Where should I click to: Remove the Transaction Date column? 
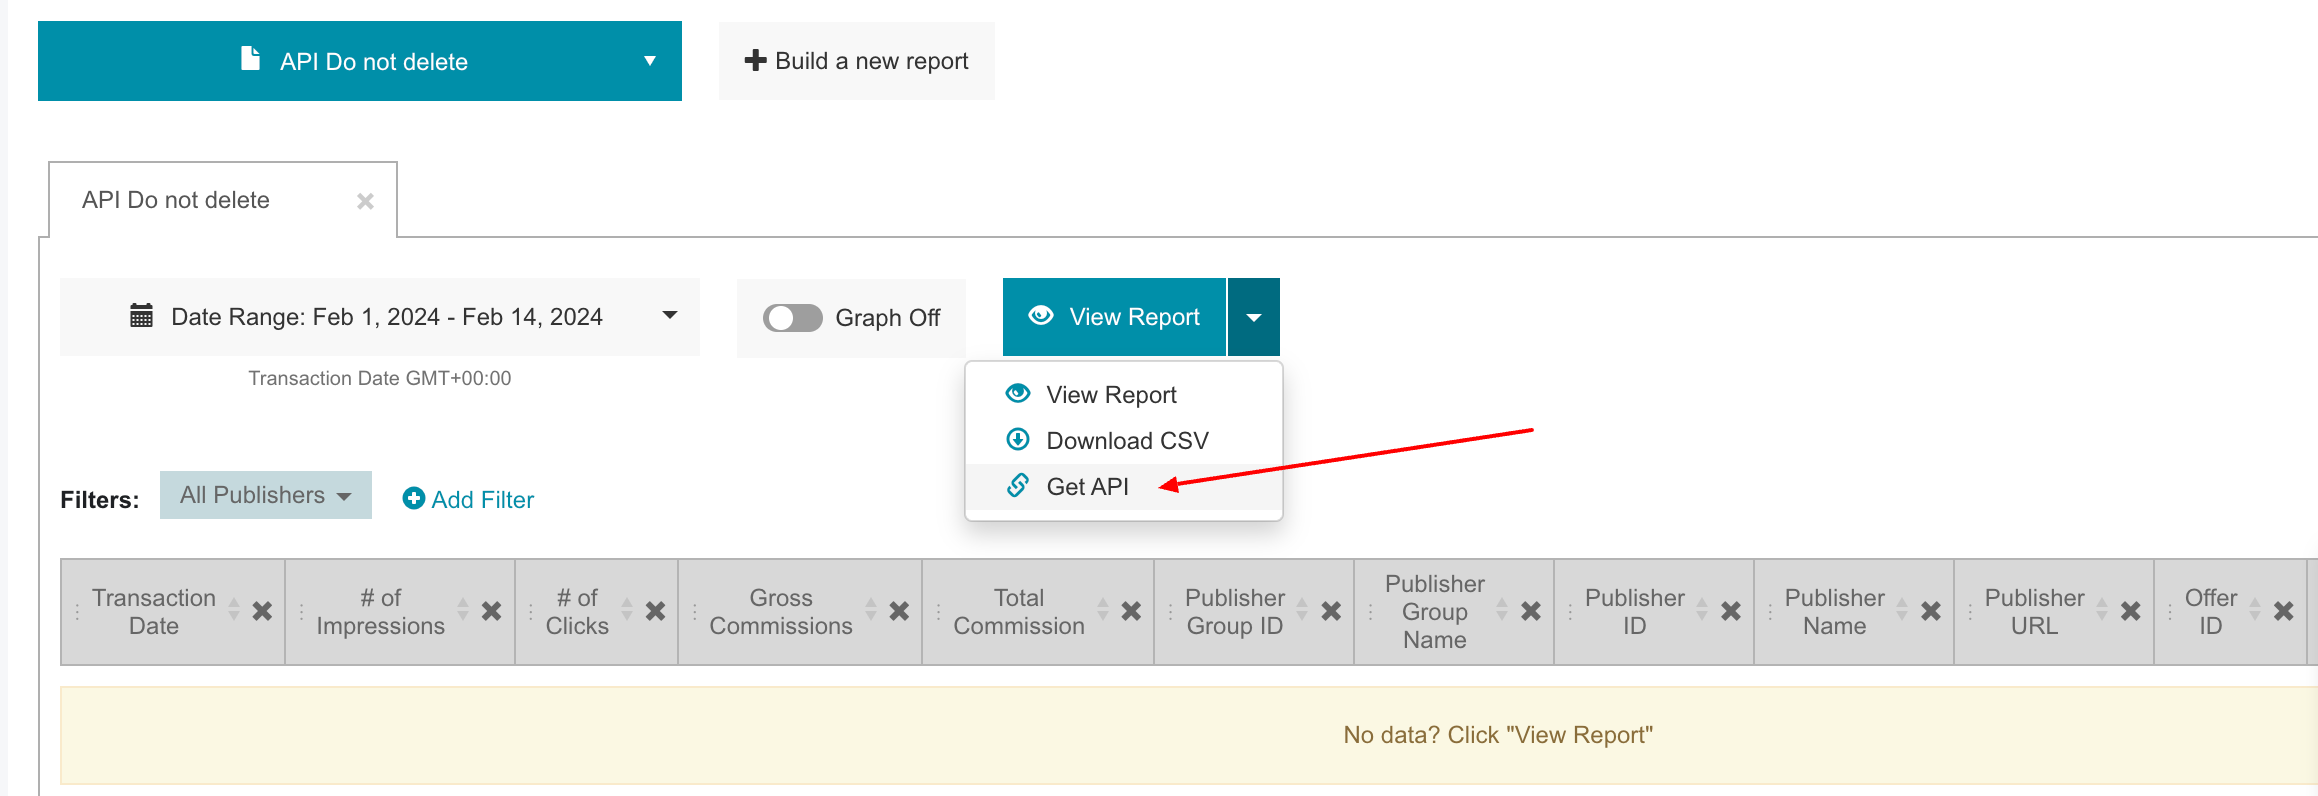[x=262, y=611]
